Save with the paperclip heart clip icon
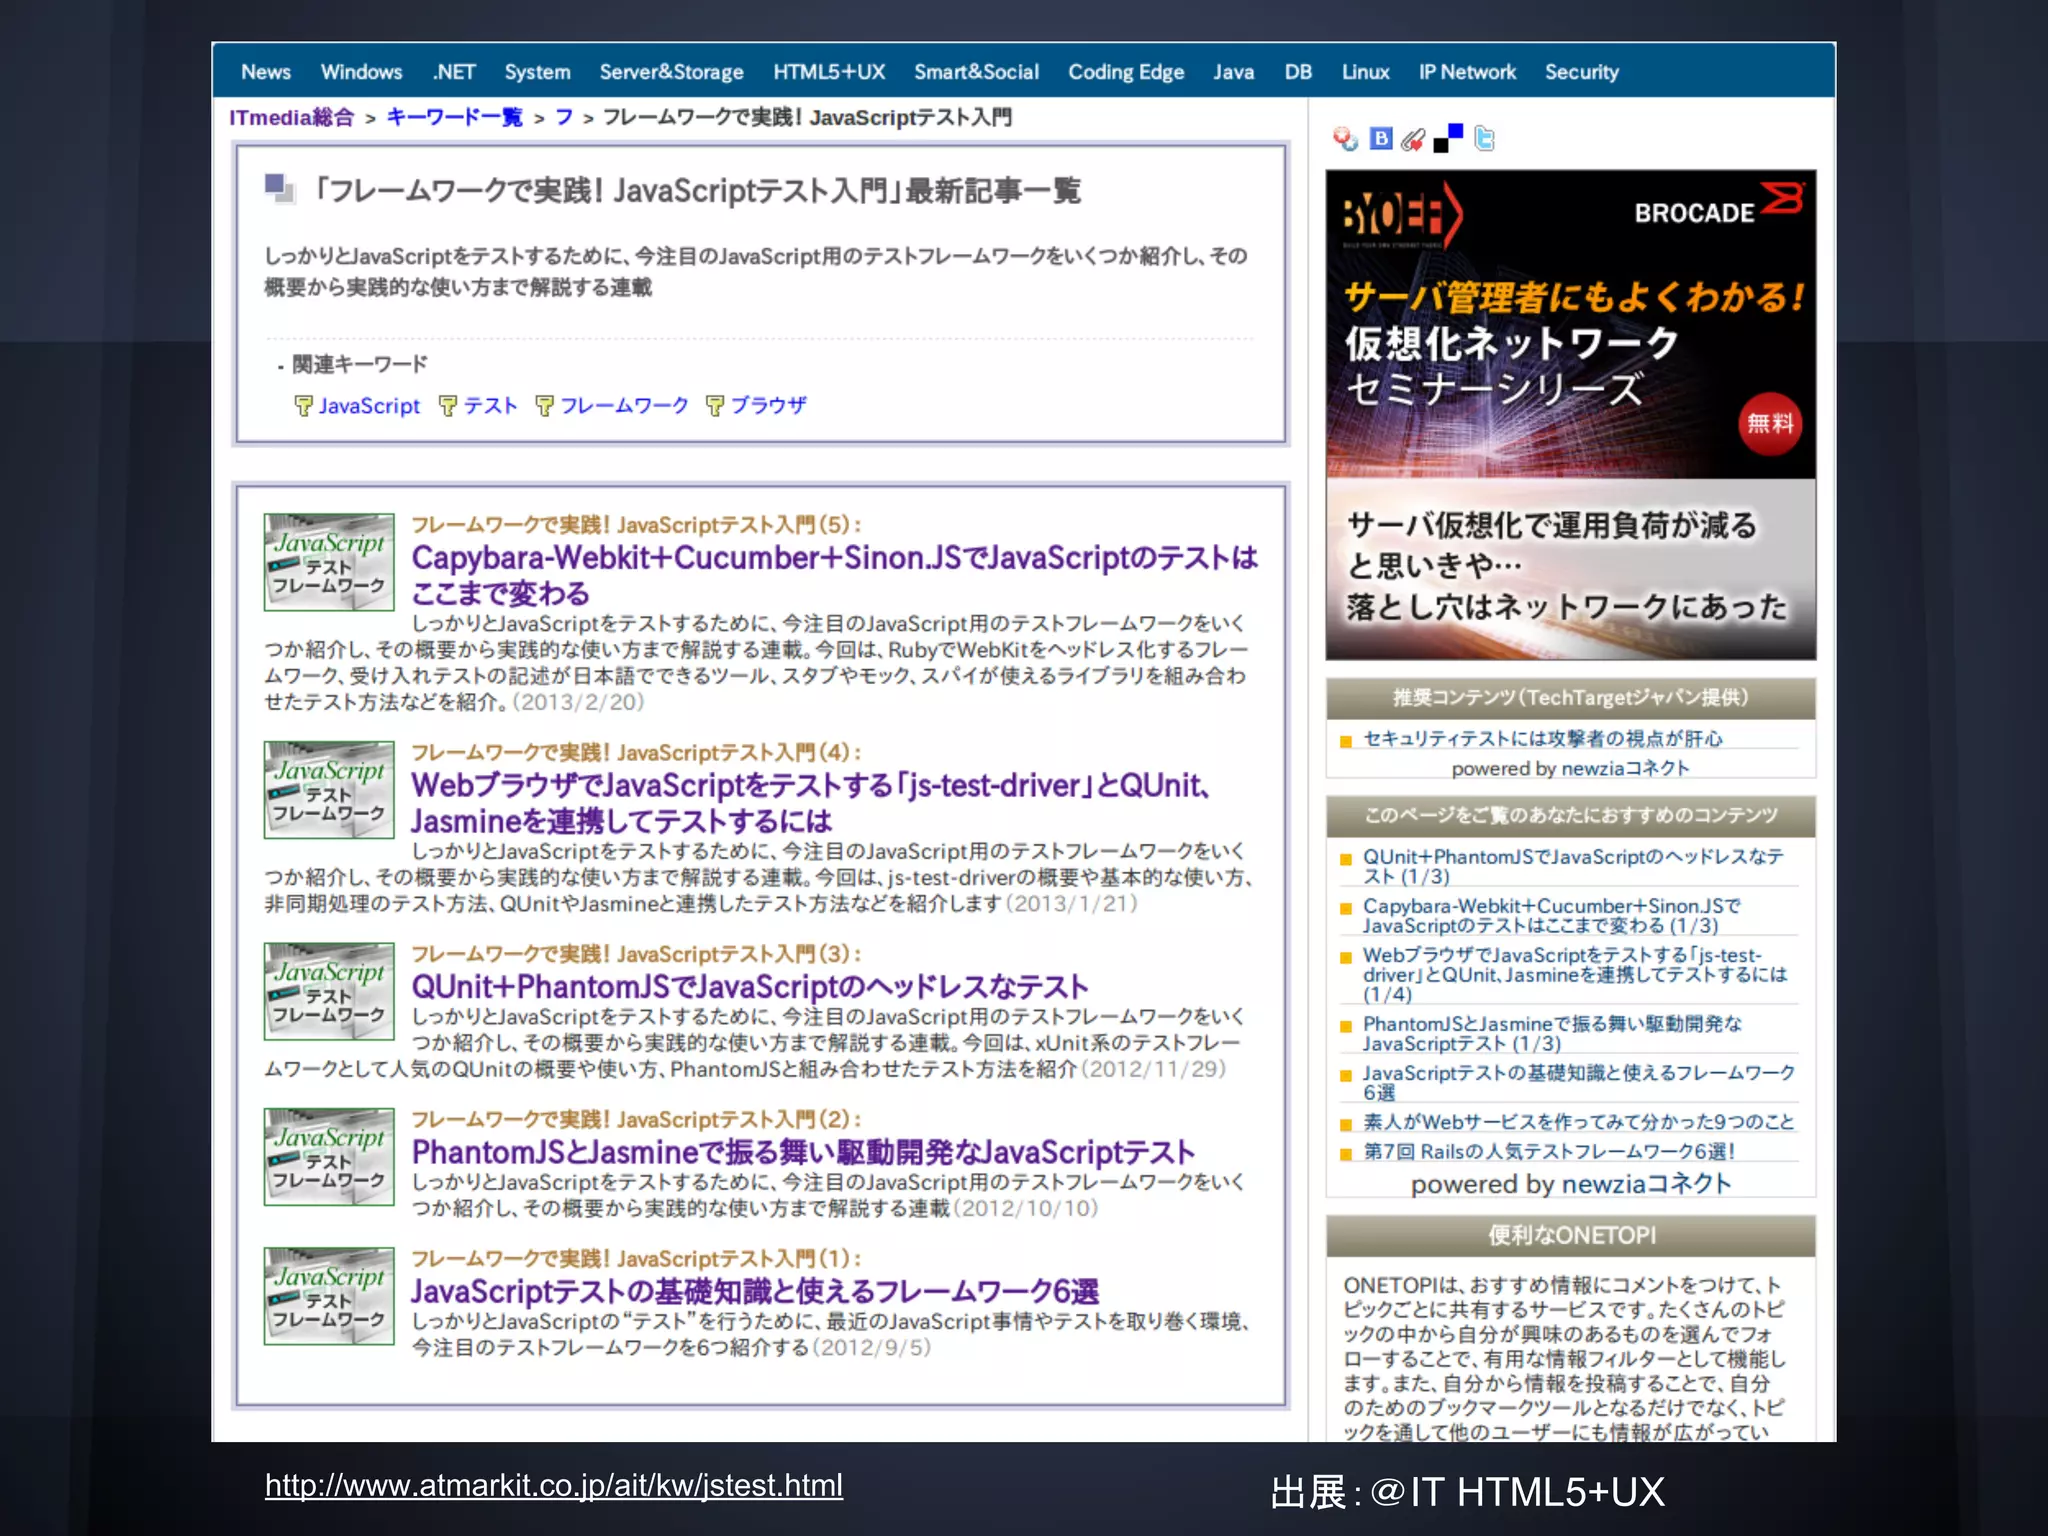Image resolution: width=2048 pixels, height=1536 pixels. pos(1413,139)
